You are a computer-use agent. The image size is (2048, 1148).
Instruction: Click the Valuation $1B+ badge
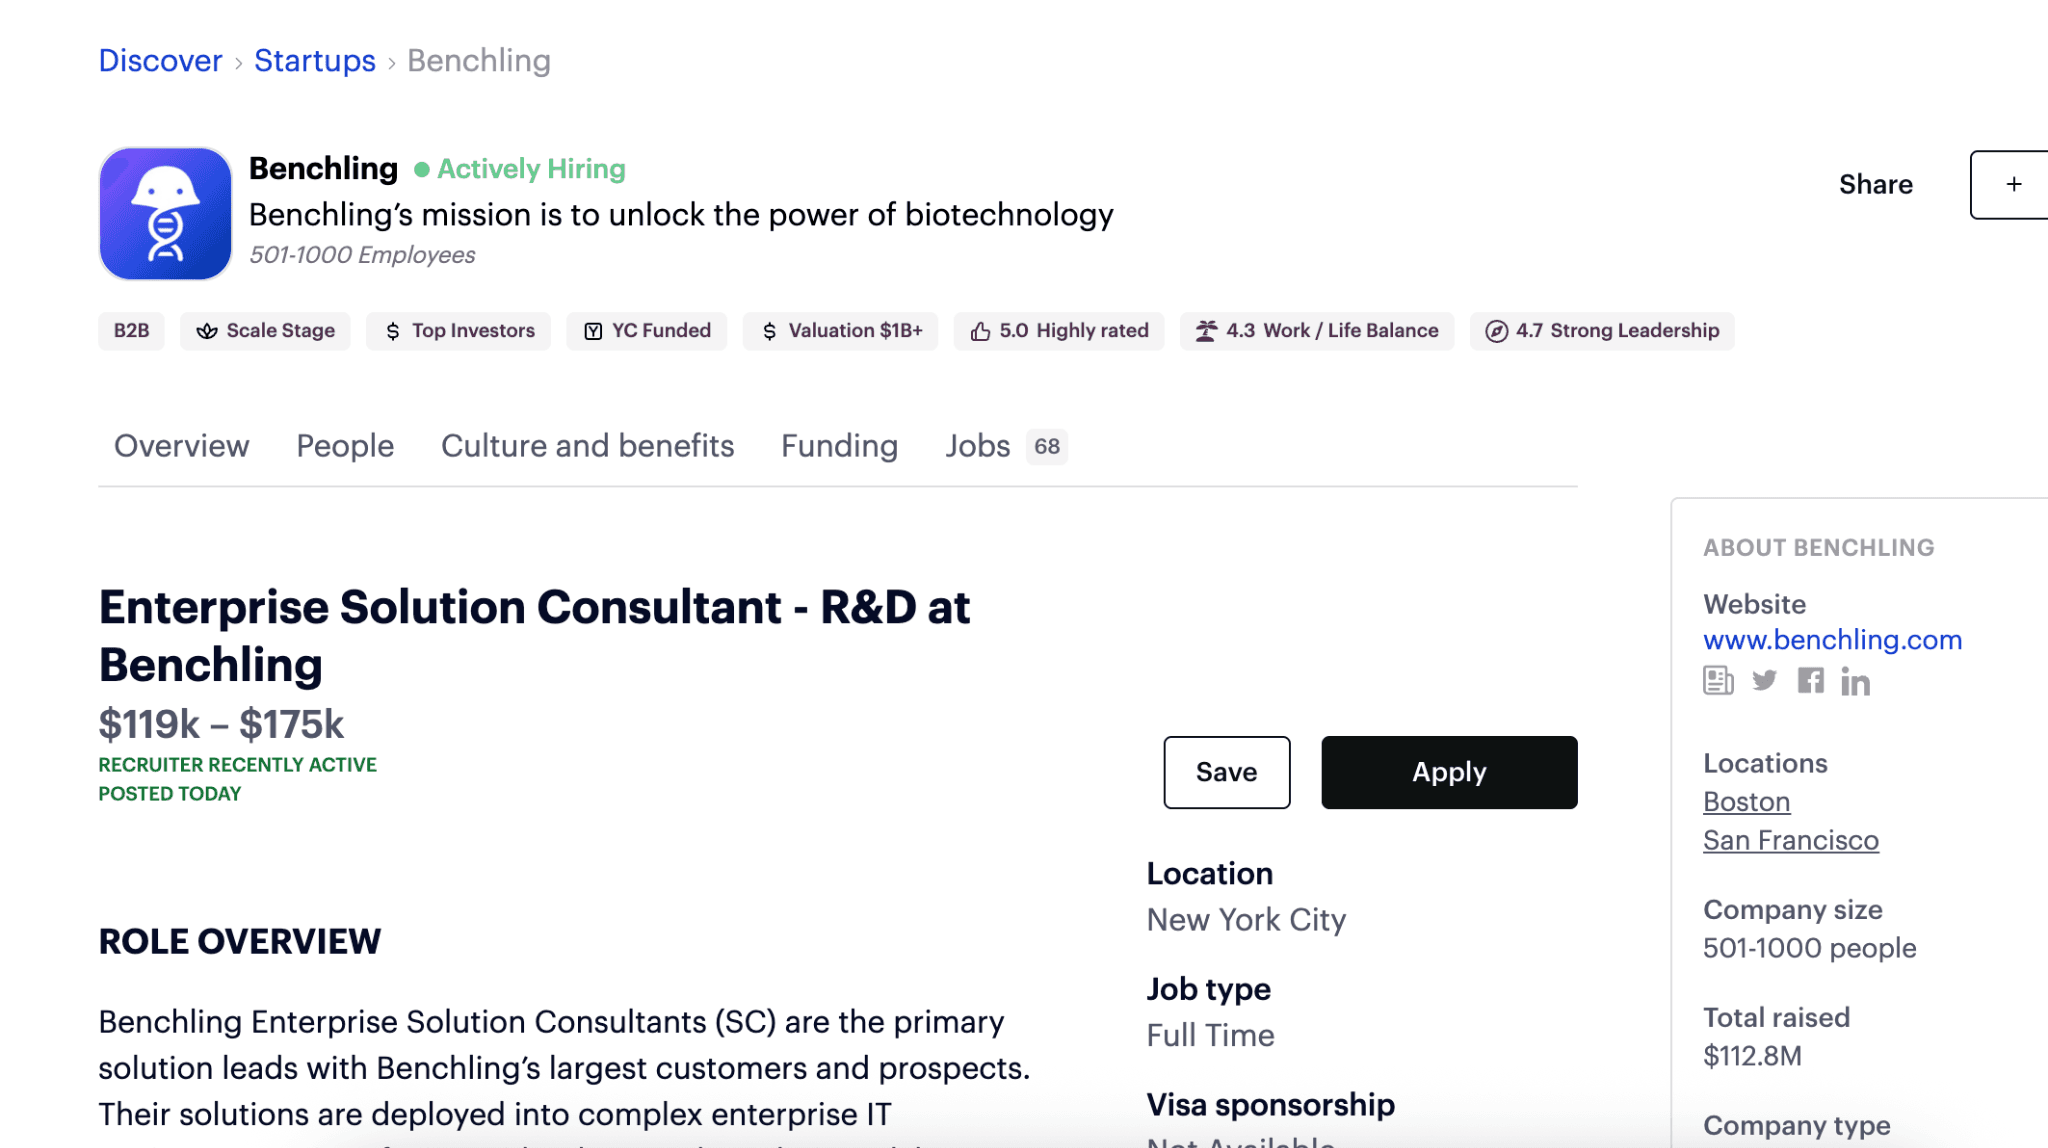coord(840,331)
